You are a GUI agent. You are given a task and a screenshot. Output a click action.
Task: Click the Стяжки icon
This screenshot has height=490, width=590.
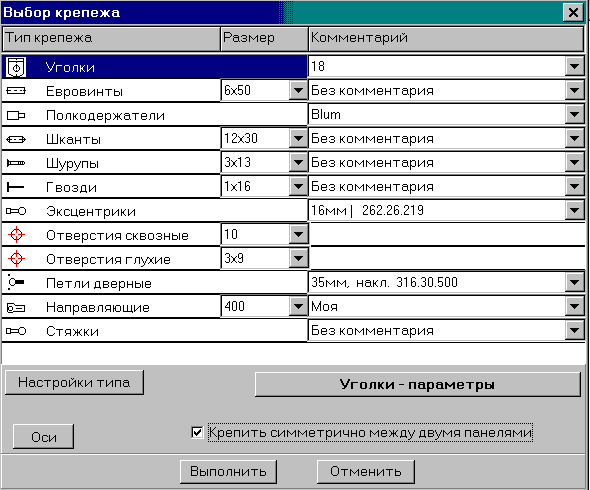point(16,331)
